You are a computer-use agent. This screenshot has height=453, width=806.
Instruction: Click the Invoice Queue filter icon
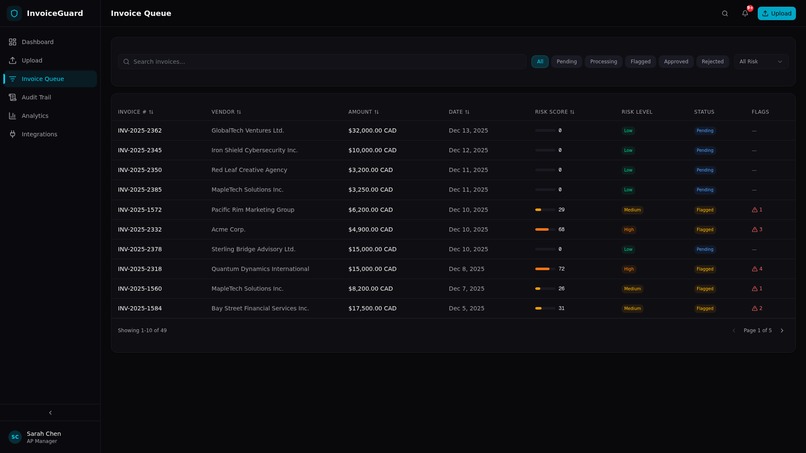pos(12,79)
